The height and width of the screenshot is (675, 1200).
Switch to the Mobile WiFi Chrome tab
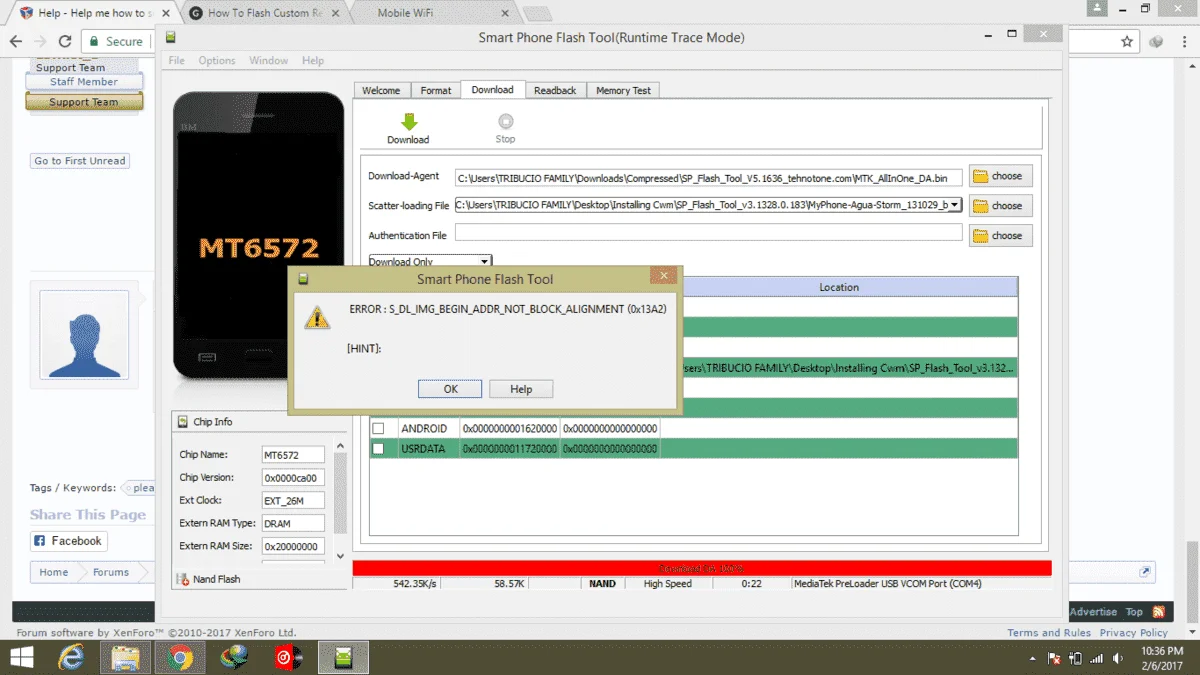428,13
